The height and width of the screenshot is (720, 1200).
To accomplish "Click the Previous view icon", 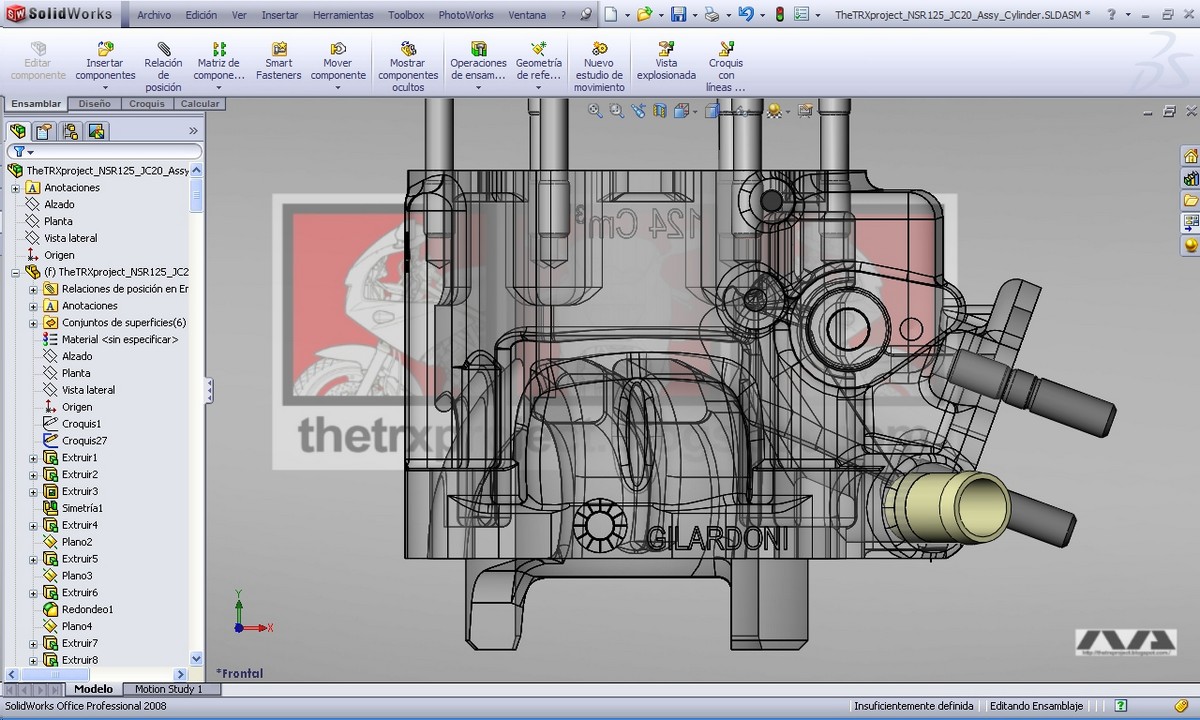I will coord(640,111).
